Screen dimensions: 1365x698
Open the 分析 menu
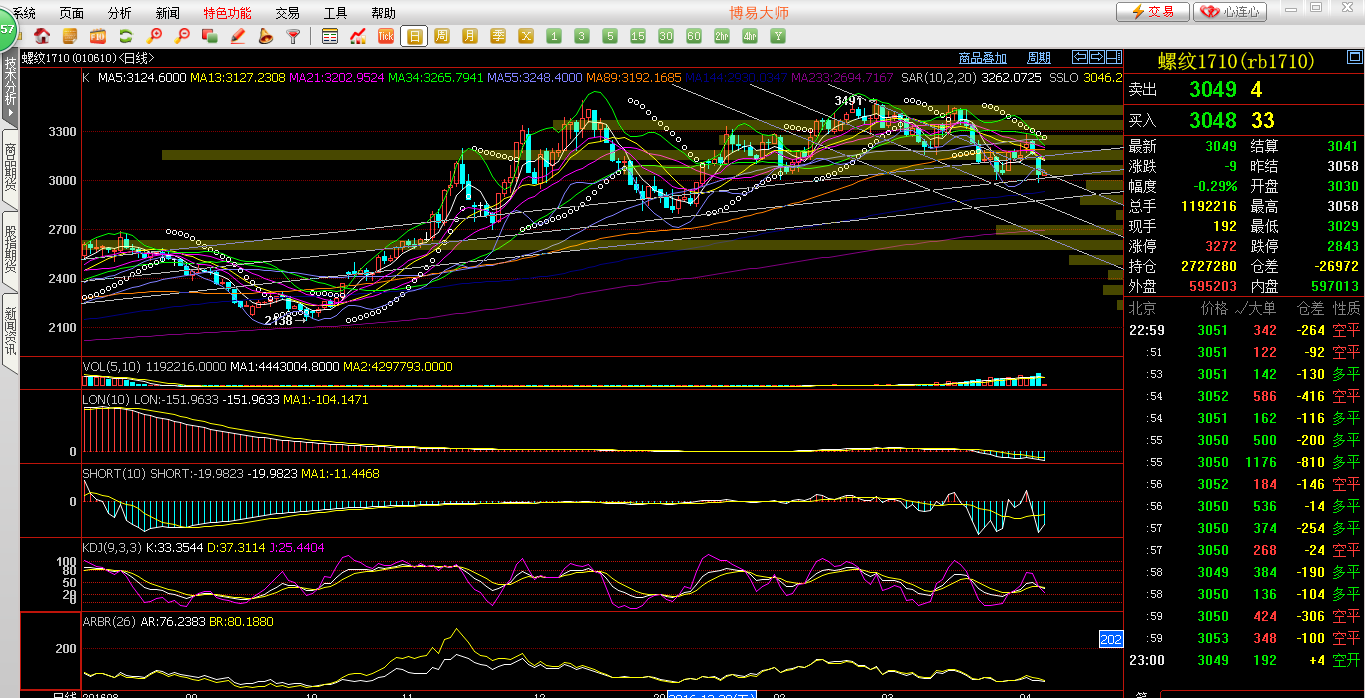pos(119,13)
